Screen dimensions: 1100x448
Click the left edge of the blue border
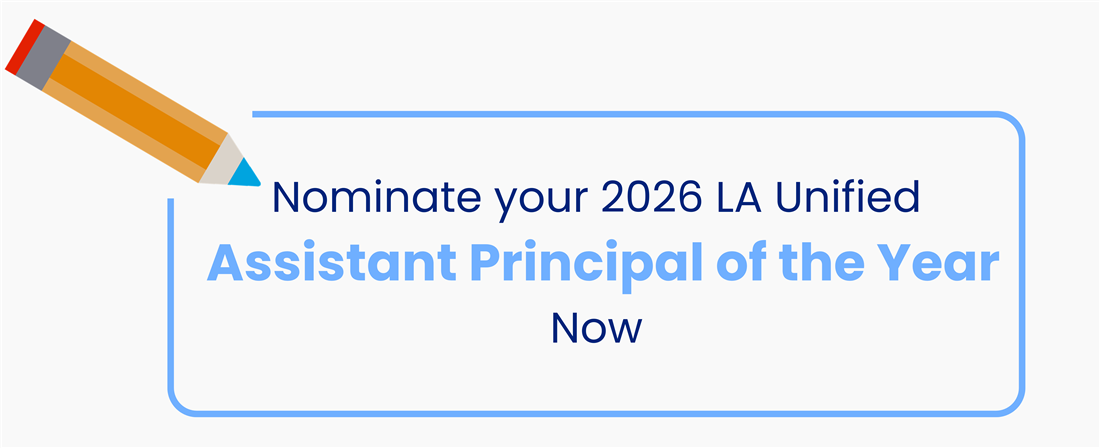(171, 300)
